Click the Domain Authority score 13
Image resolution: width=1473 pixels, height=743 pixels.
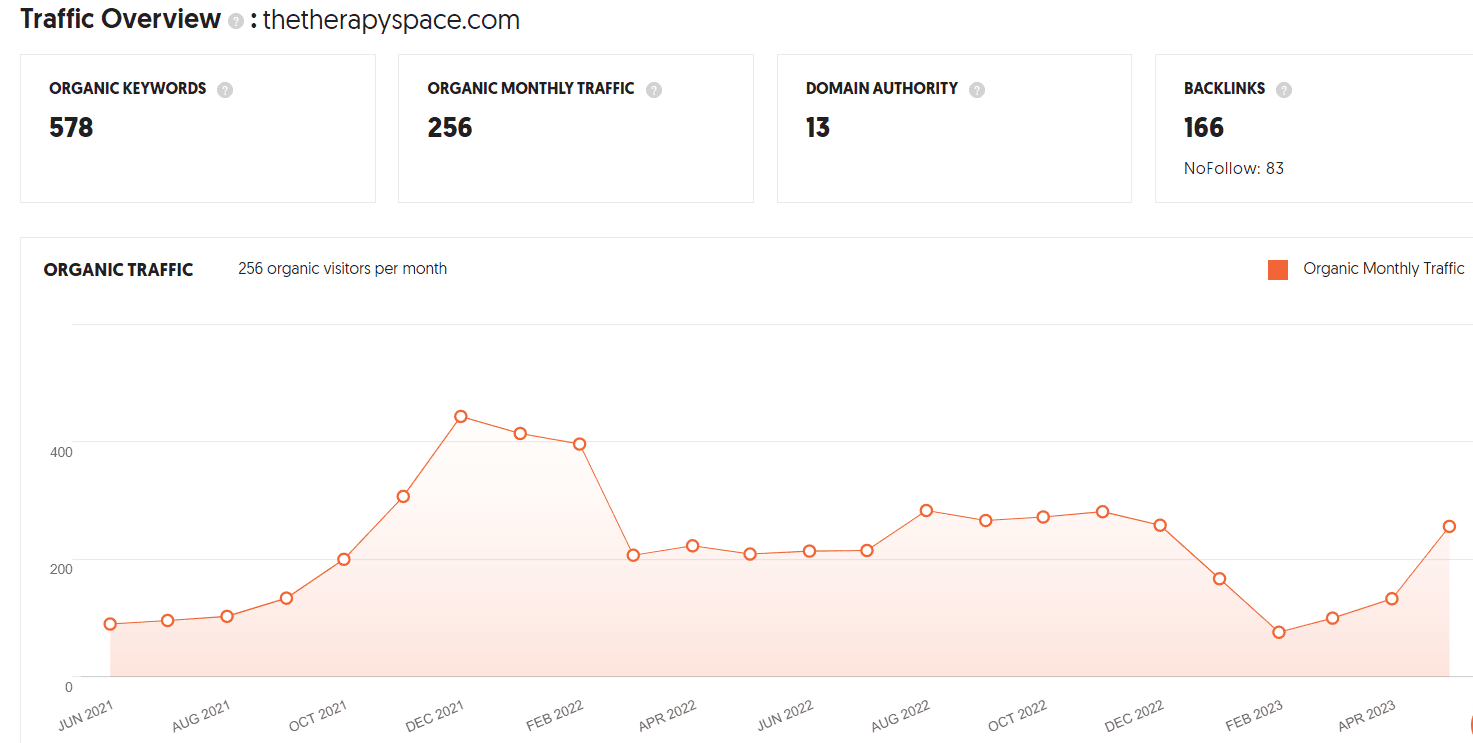point(818,127)
